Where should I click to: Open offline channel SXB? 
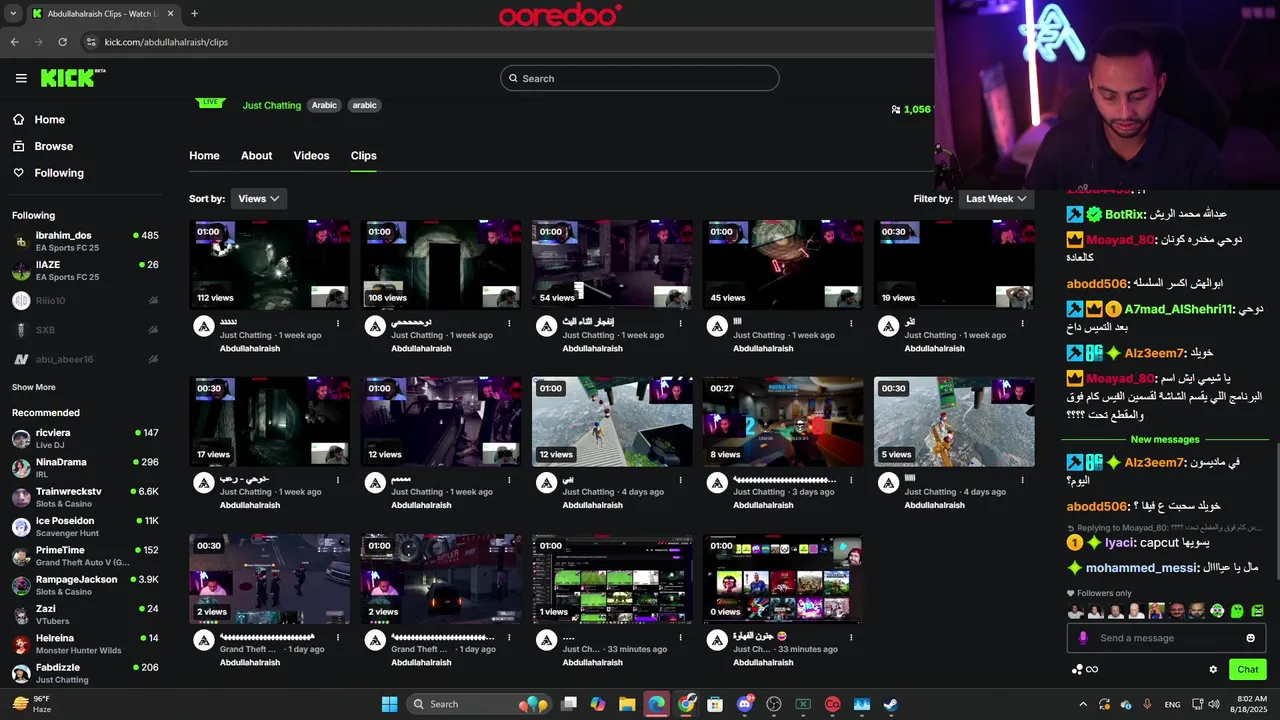point(85,329)
